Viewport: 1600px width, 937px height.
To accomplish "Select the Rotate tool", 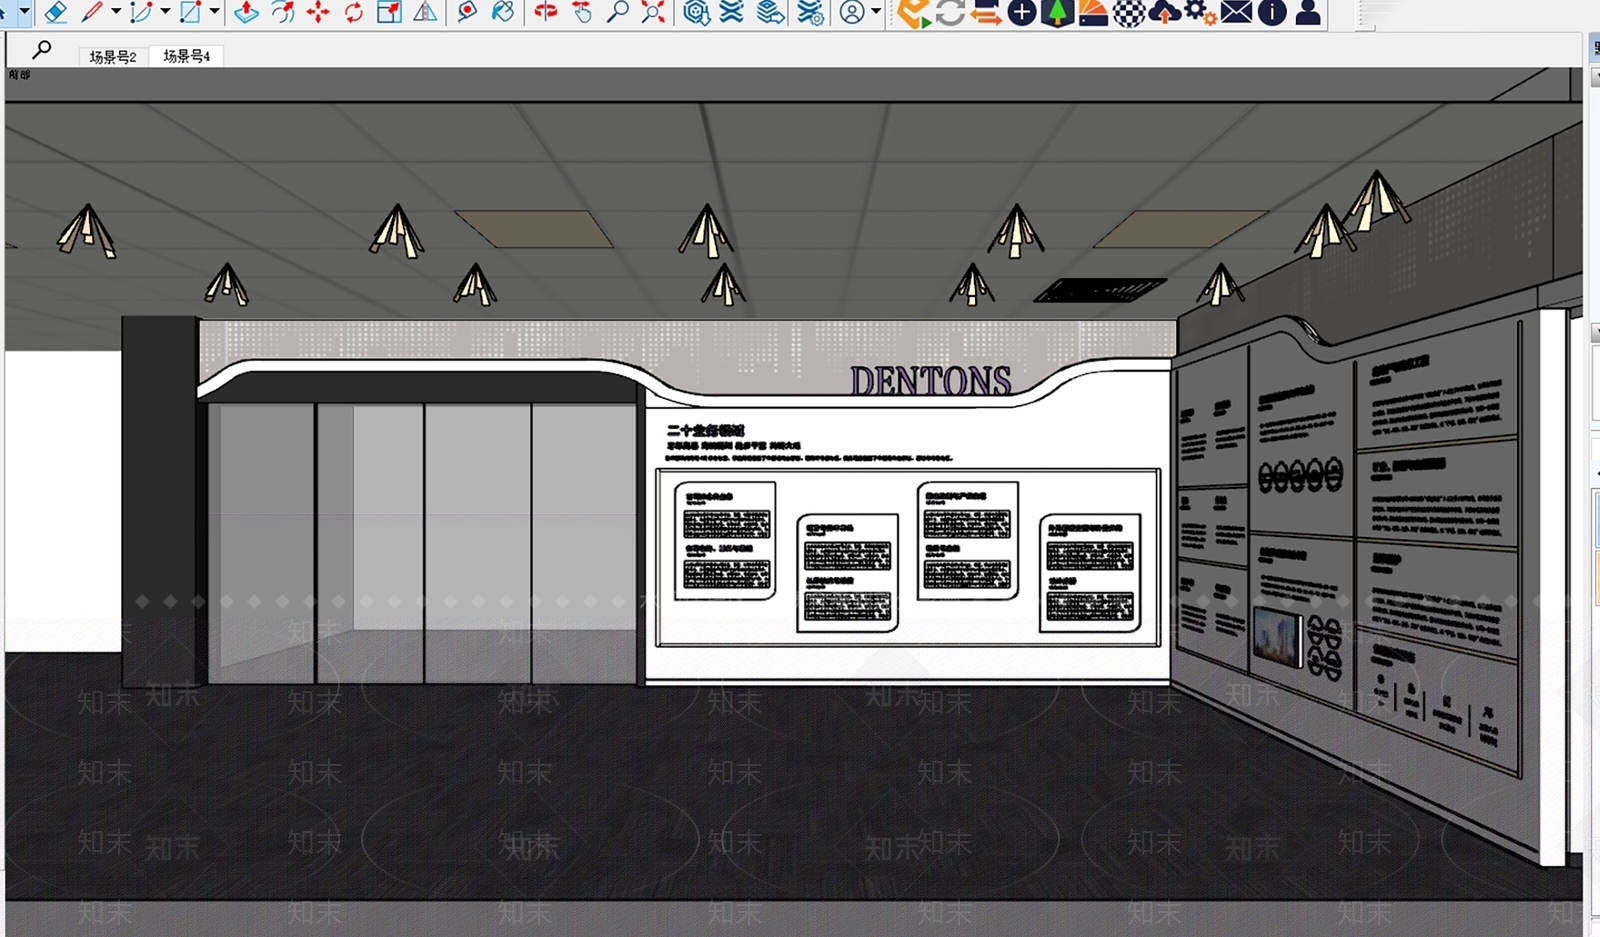I will (x=354, y=12).
